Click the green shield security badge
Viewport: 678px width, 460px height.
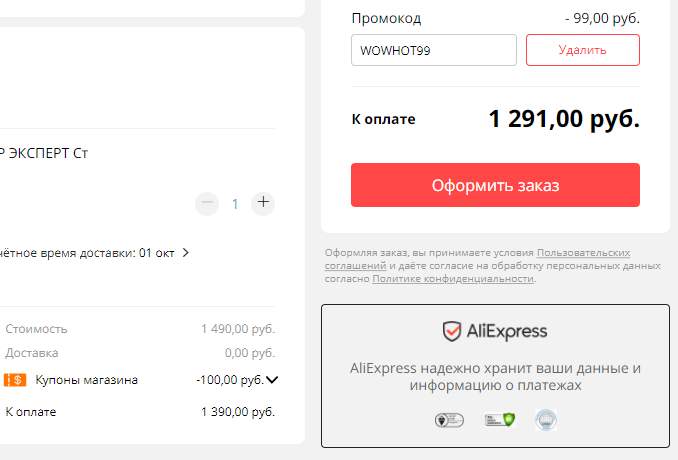point(500,419)
